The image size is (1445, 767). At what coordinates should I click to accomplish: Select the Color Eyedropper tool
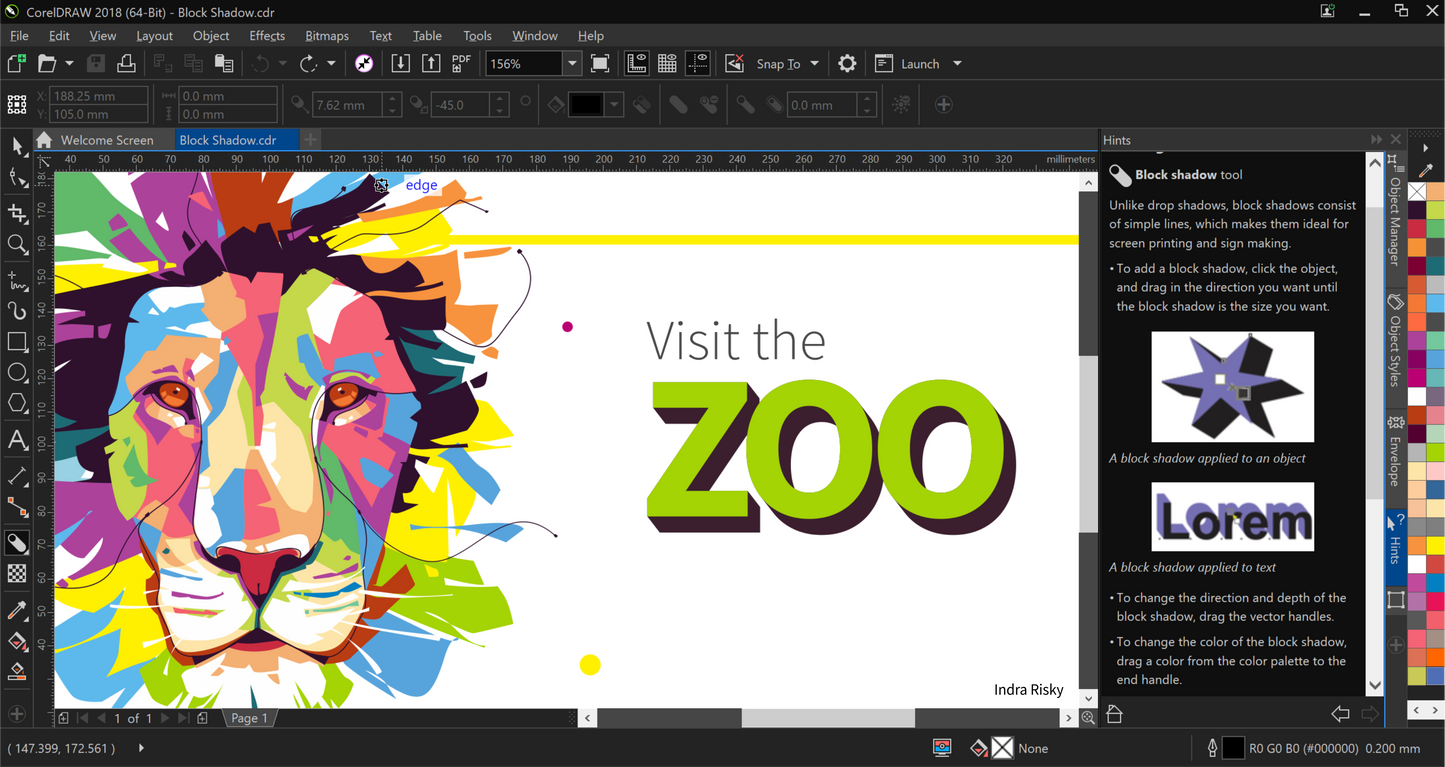tap(17, 610)
